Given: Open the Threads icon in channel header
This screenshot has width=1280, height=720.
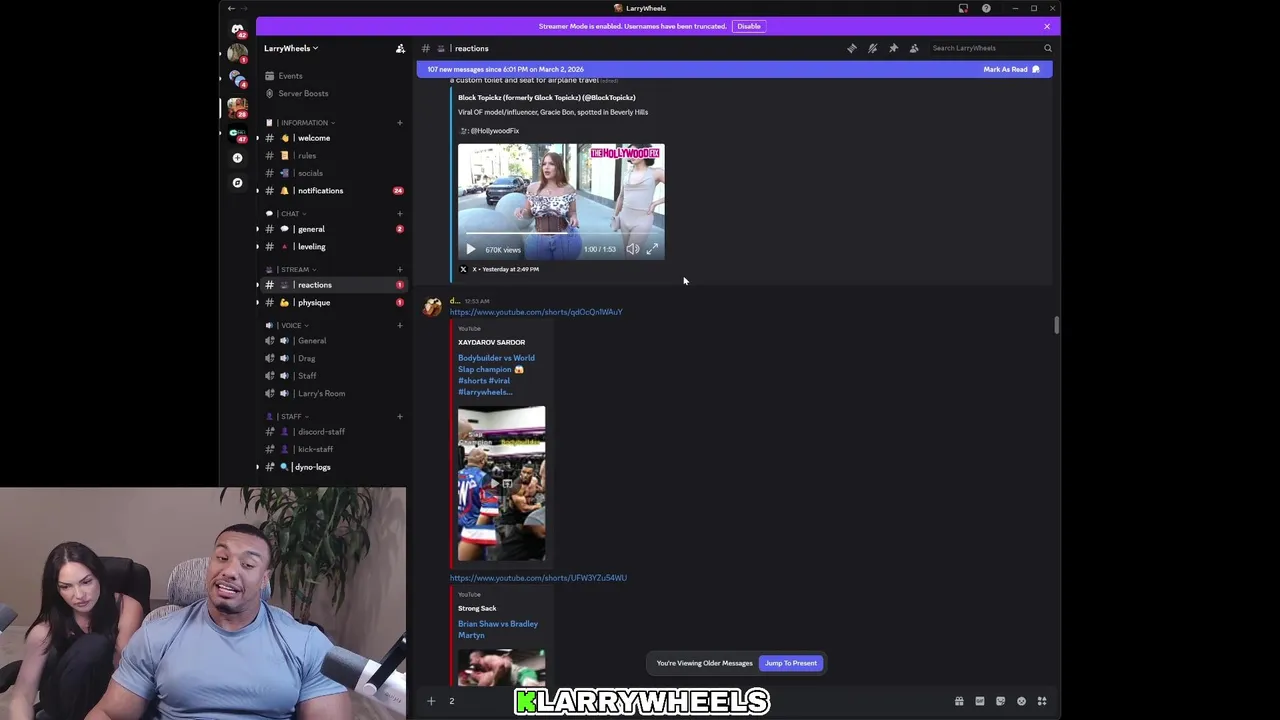Looking at the screenshot, I should 852,48.
